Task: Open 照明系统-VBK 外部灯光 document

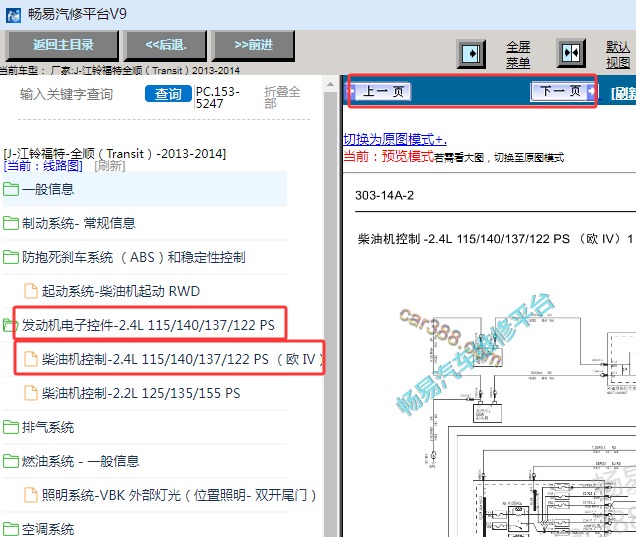Action: click(170, 495)
